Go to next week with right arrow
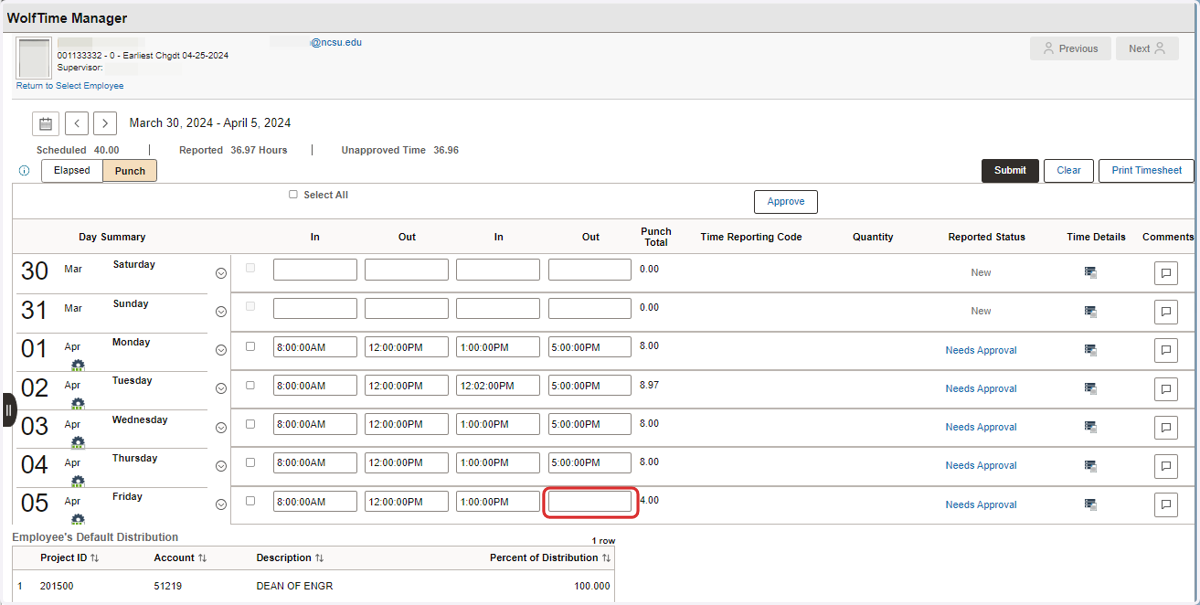This screenshot has height=605, width=1200. 105,124
